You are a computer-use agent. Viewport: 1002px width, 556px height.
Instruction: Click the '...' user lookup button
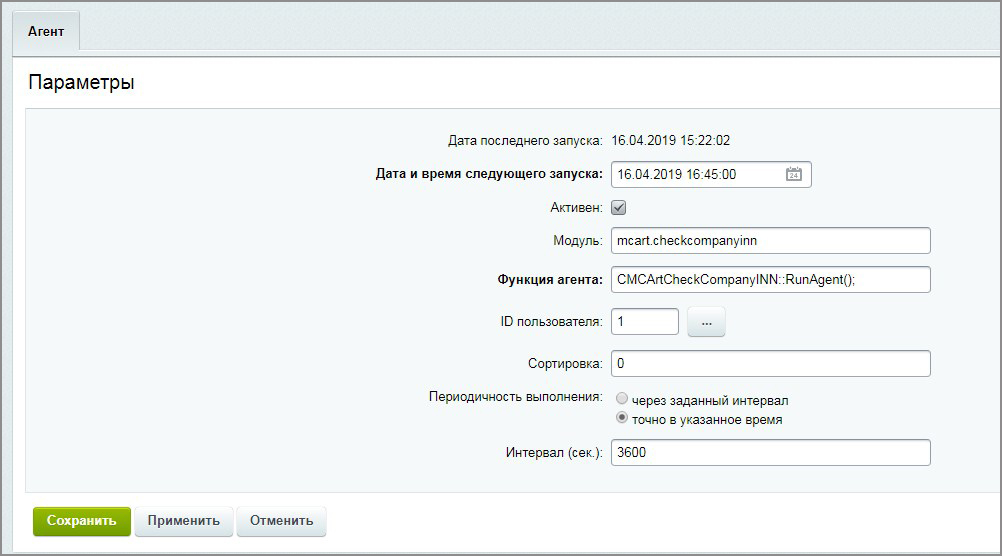[x=706, y=322]
